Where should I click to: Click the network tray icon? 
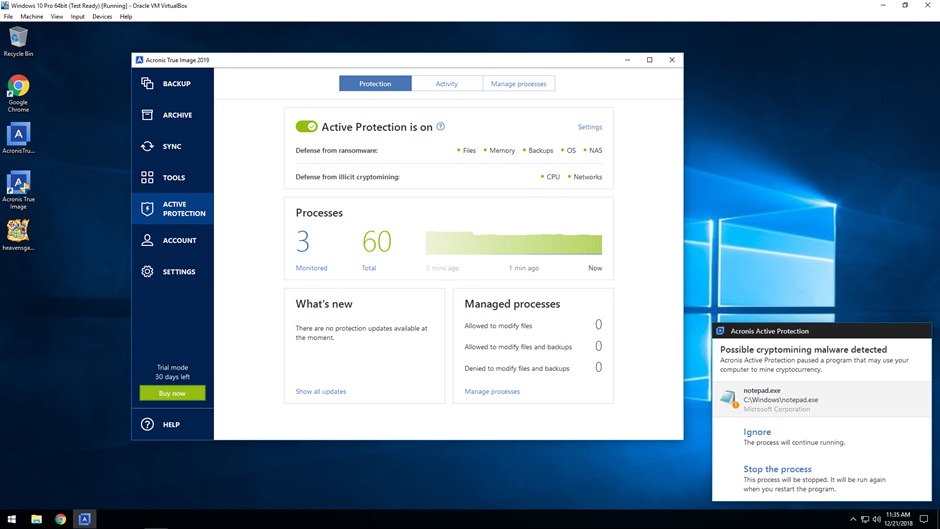coord(864,519)
